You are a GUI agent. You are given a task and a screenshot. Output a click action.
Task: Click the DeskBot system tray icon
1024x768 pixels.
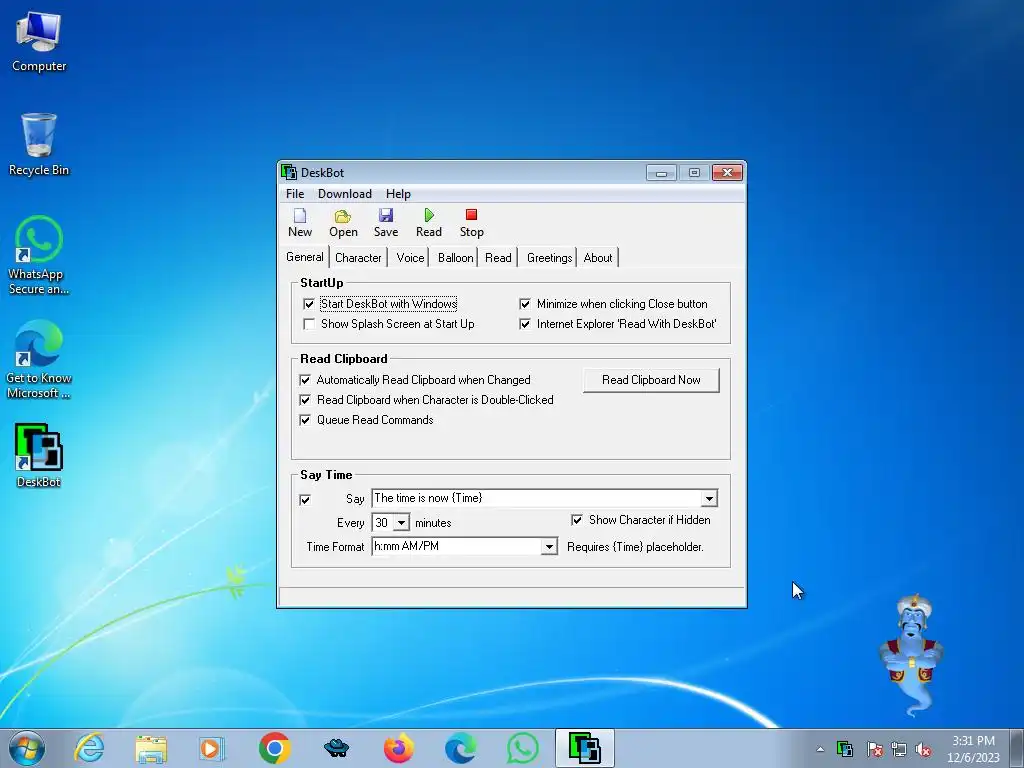click(845, 749)
